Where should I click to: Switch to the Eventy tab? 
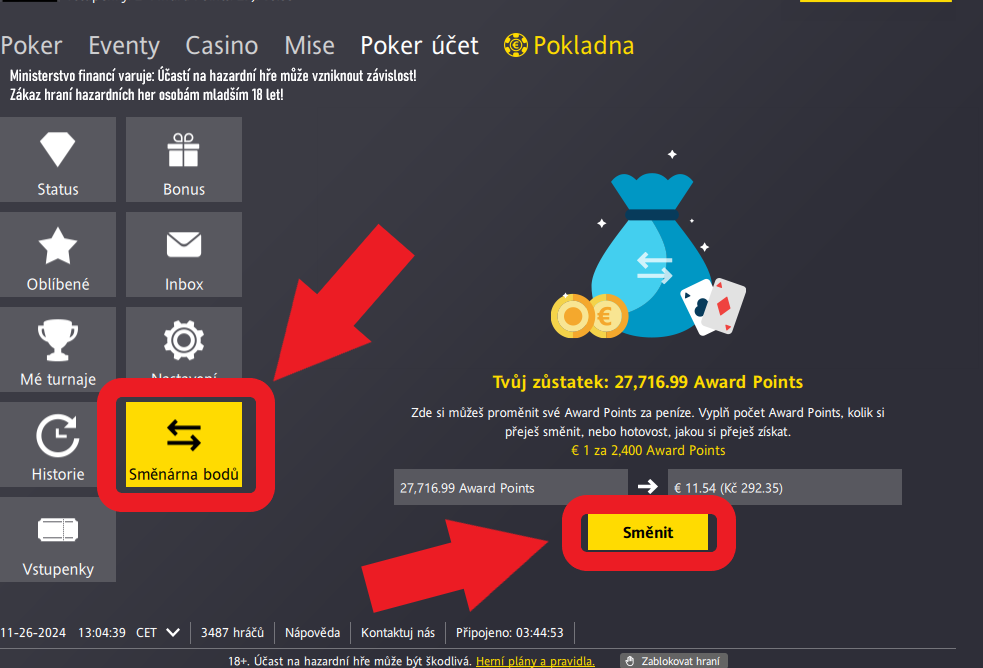[x=124, y=46]
